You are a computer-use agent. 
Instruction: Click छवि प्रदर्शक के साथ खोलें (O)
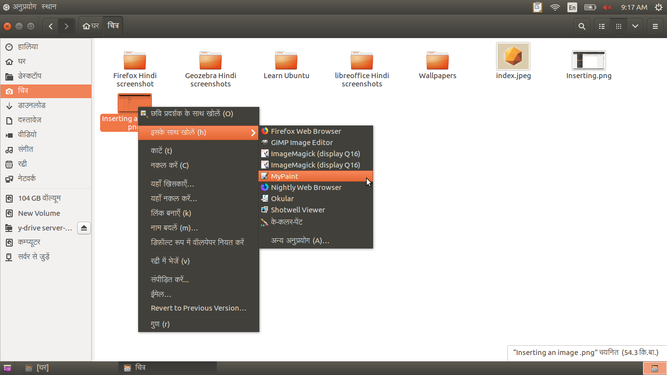point(199,114)
